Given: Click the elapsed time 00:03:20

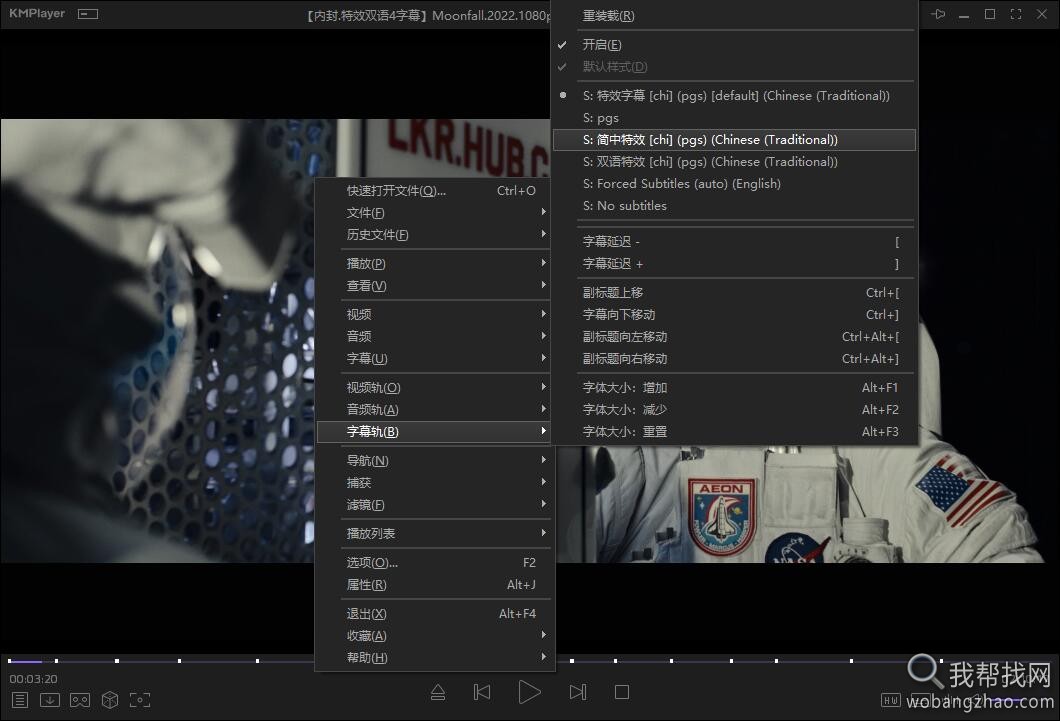Looking at the screenshot, I should [x=33, y=679].
